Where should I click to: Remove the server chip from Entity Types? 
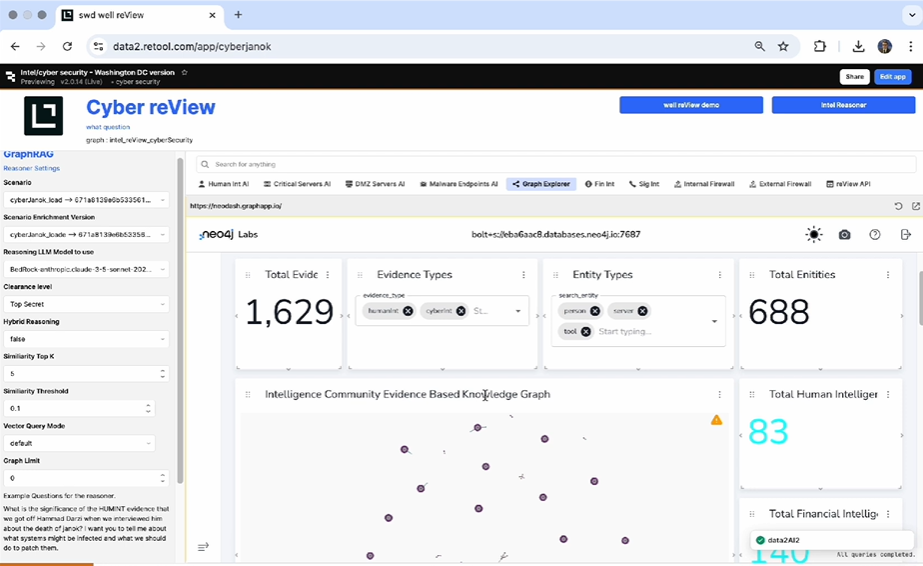coord(642,311)
